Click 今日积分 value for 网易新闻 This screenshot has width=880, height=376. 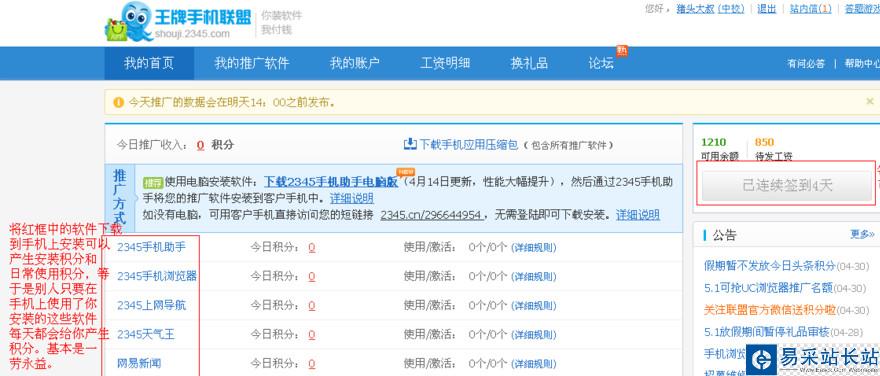pyautogui.click(x=311, y=364)
